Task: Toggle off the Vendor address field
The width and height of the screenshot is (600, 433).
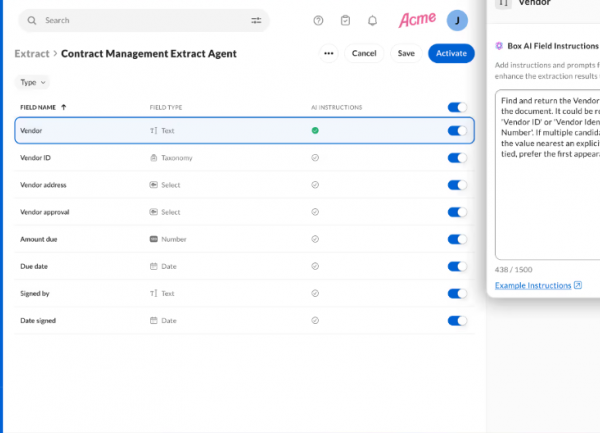Action: click(x=457, y=185)
